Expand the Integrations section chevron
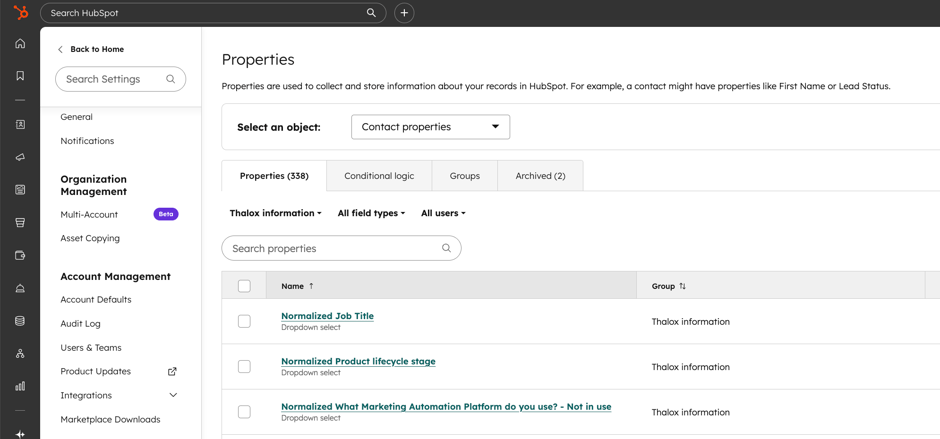This screenshot has height=439, width=940. coord(173,395)
